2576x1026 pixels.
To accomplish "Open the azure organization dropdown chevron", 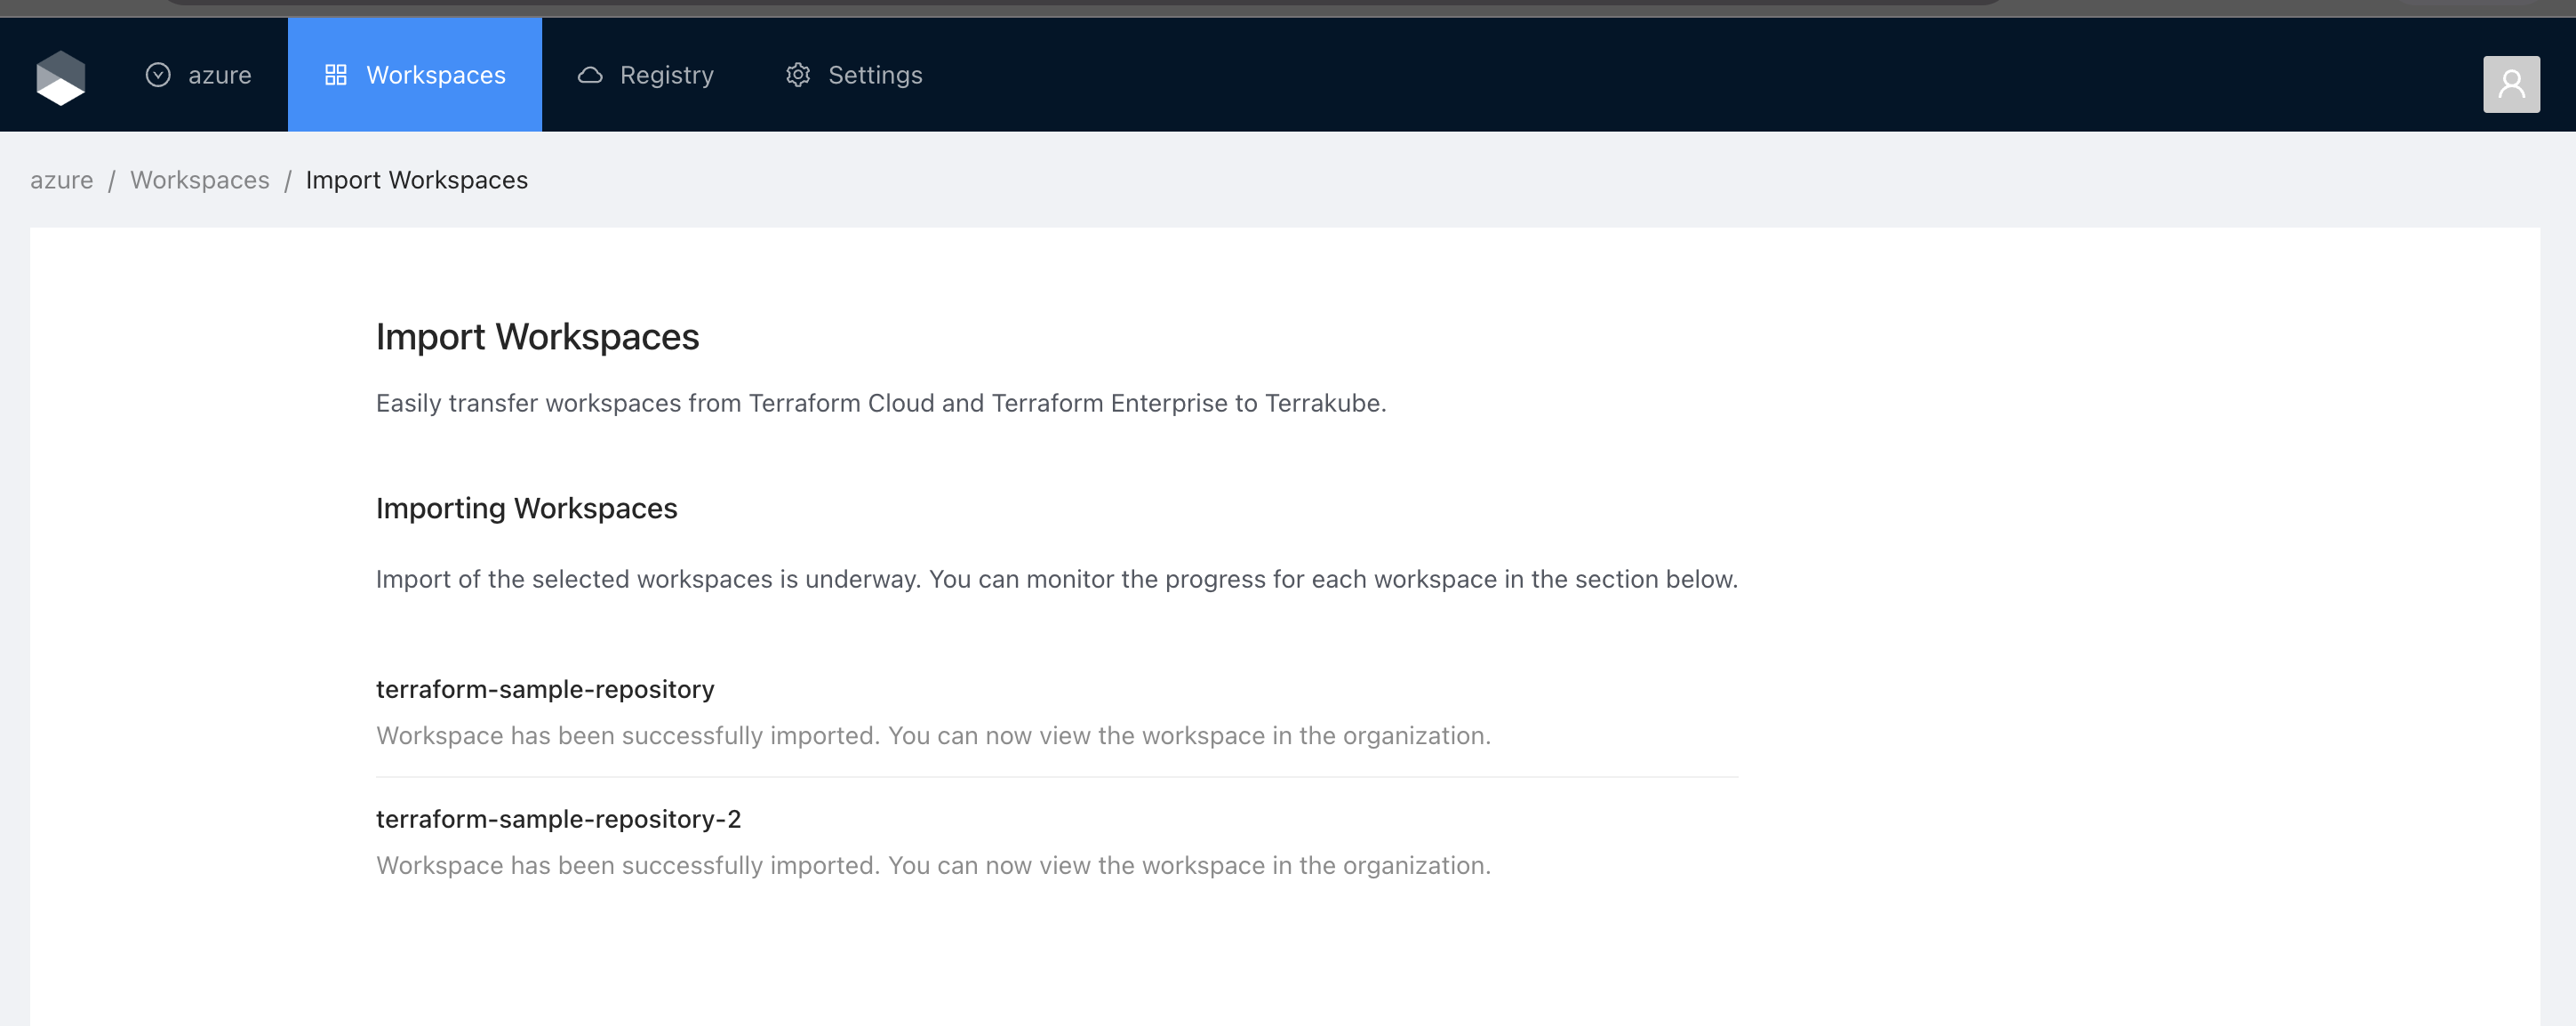I will [158, 75].
